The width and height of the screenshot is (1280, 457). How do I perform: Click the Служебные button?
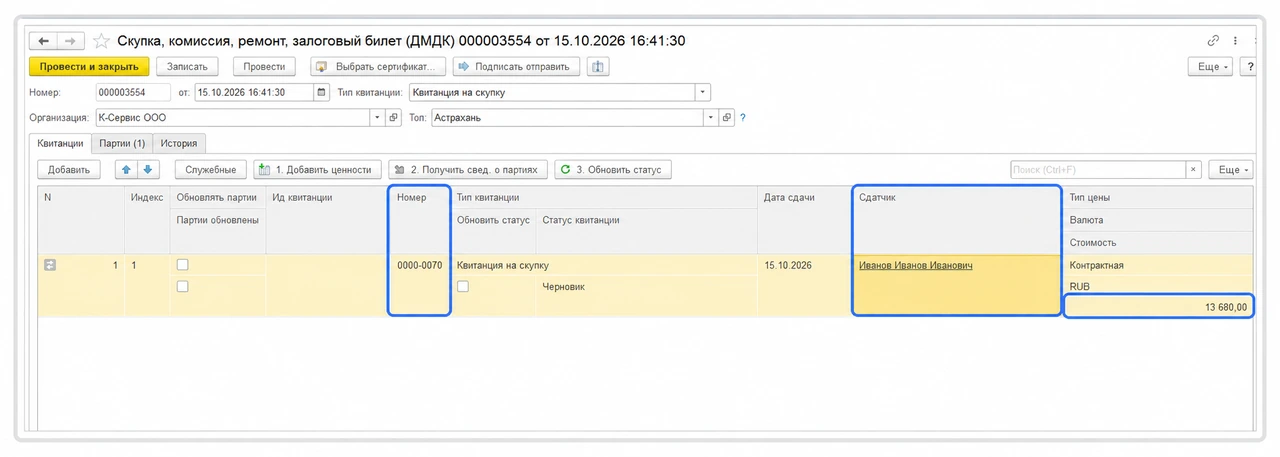coord(210,169)
